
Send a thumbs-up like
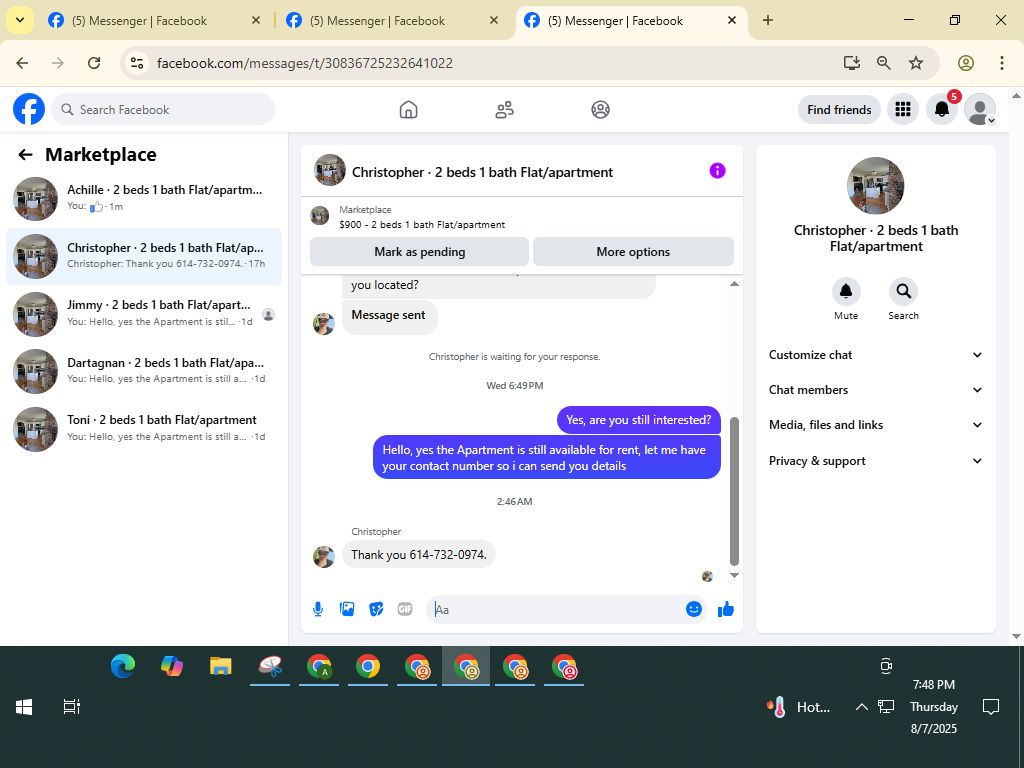tap(726, 609)
